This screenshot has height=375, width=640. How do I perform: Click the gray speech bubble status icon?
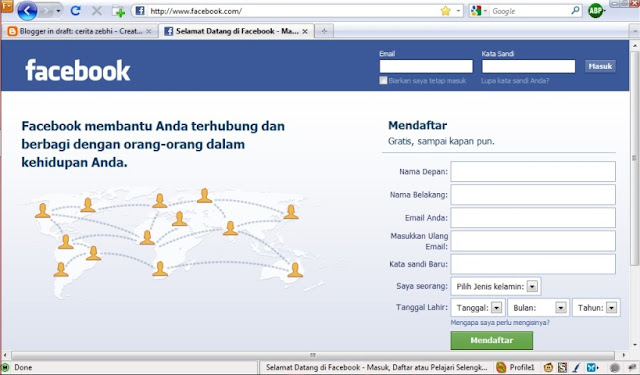(614, 367)
